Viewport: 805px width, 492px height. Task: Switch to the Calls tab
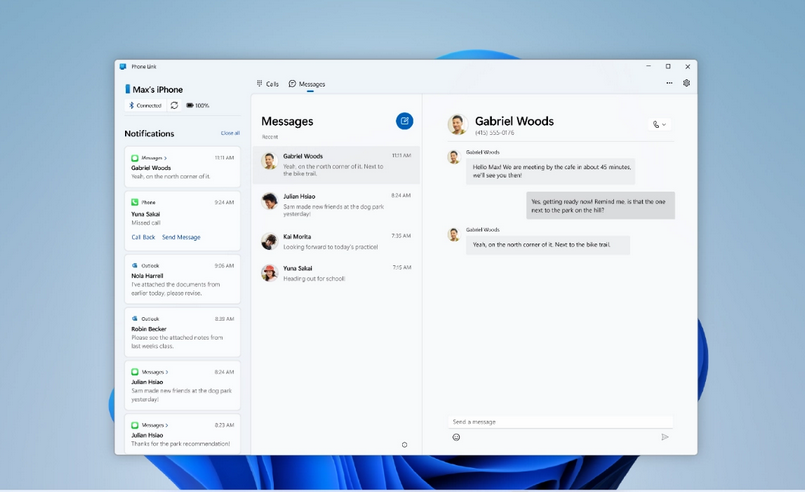click(x=267, y=84)
